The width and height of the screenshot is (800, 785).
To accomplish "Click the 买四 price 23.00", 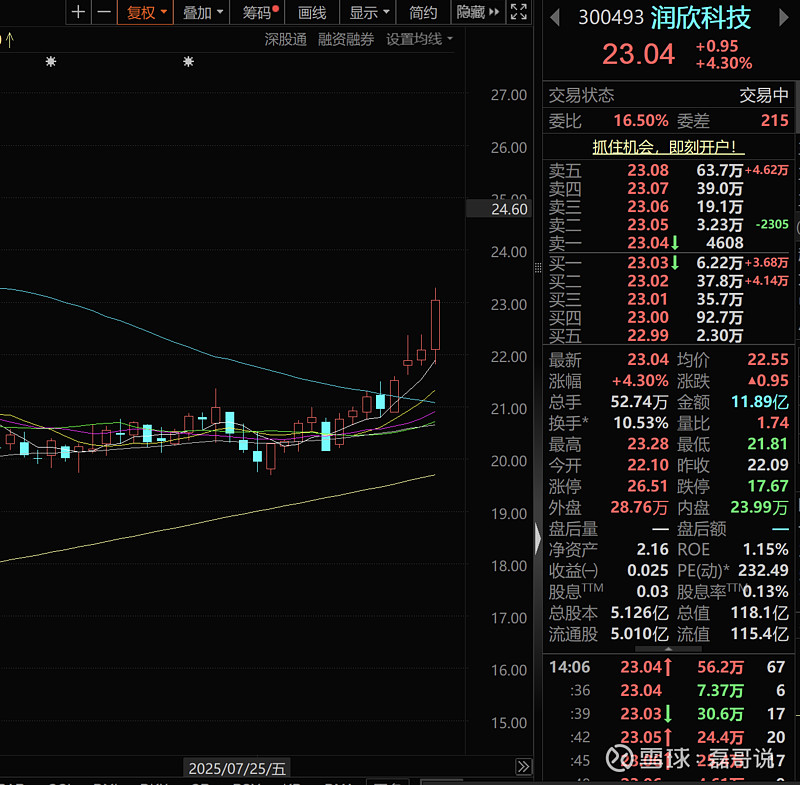I will [x=647, y=317].
